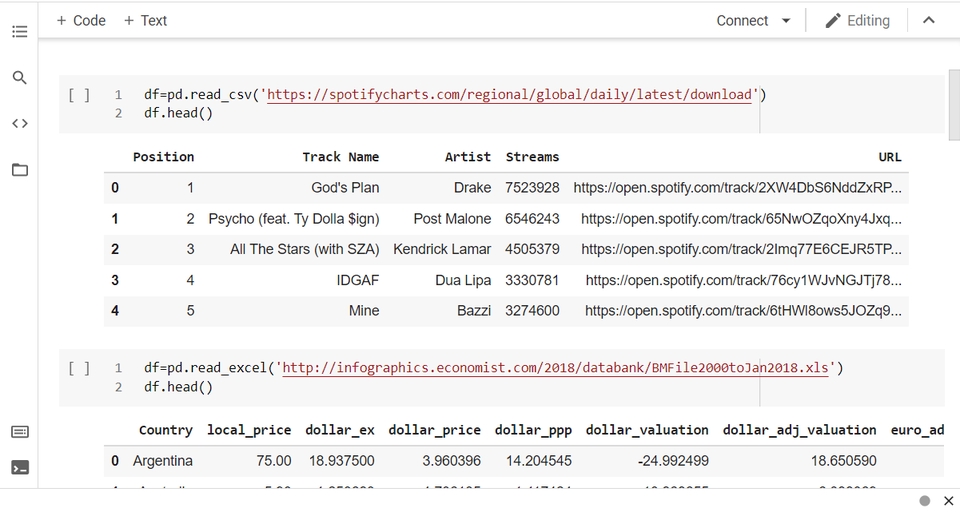This screenshot has height=512, width=960.
Task: Click the dollar_price column header
Action: click(435, 430)
